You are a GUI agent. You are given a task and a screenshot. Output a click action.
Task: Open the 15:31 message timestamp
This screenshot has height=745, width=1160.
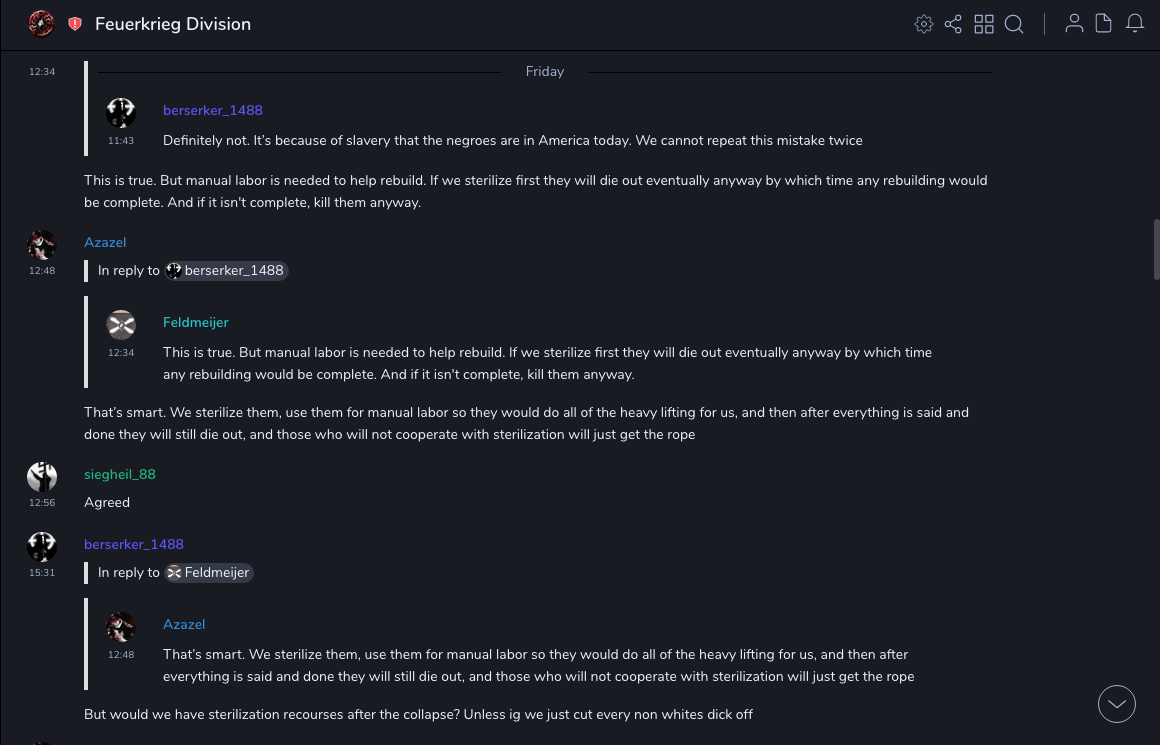tap(42, 573)
